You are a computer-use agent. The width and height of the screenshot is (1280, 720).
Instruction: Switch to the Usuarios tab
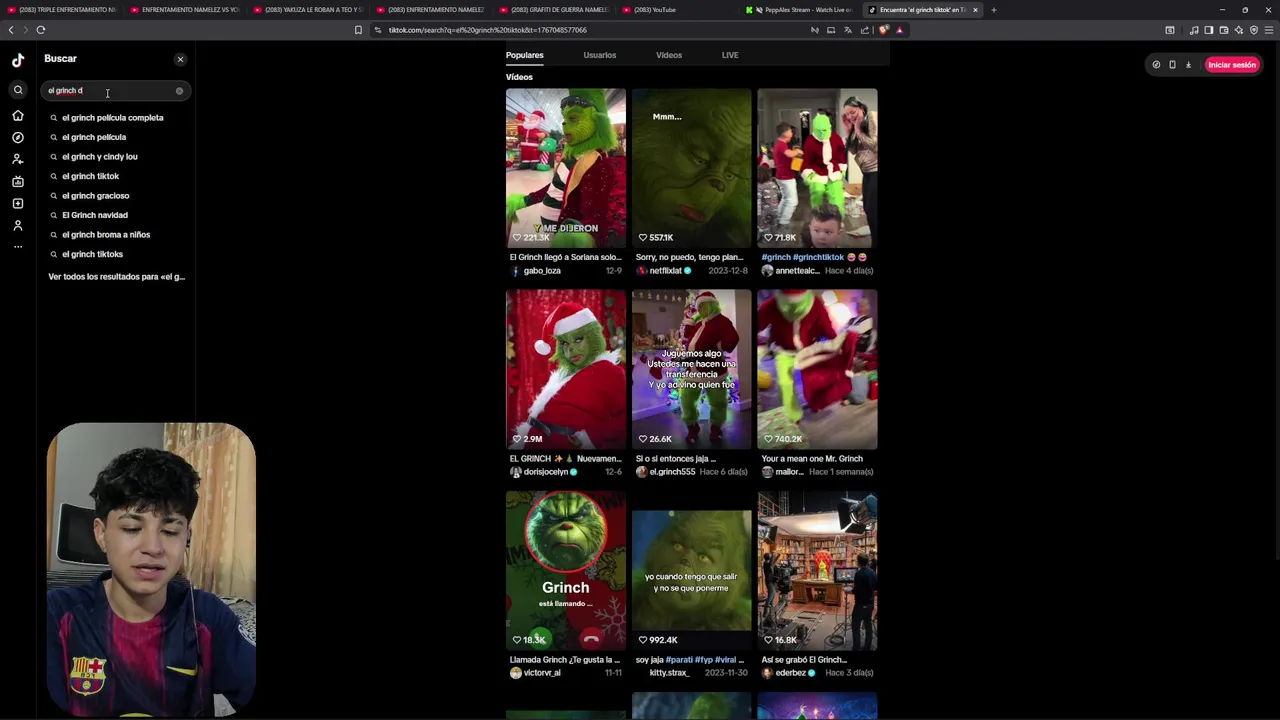pyautogui.click(x=600, y=55)
